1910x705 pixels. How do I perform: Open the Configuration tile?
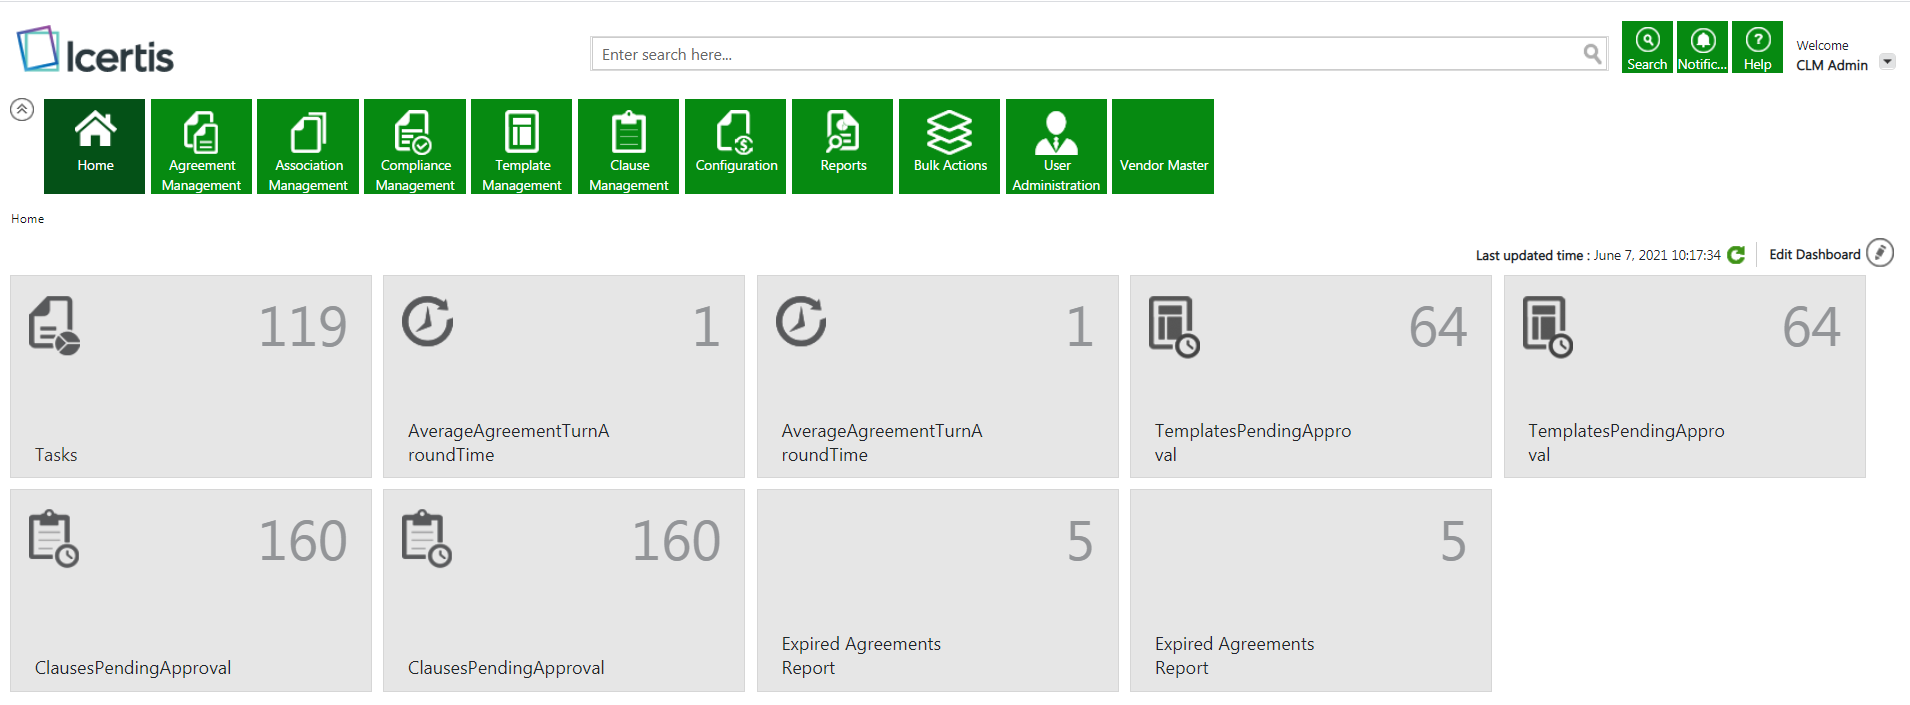735,146
